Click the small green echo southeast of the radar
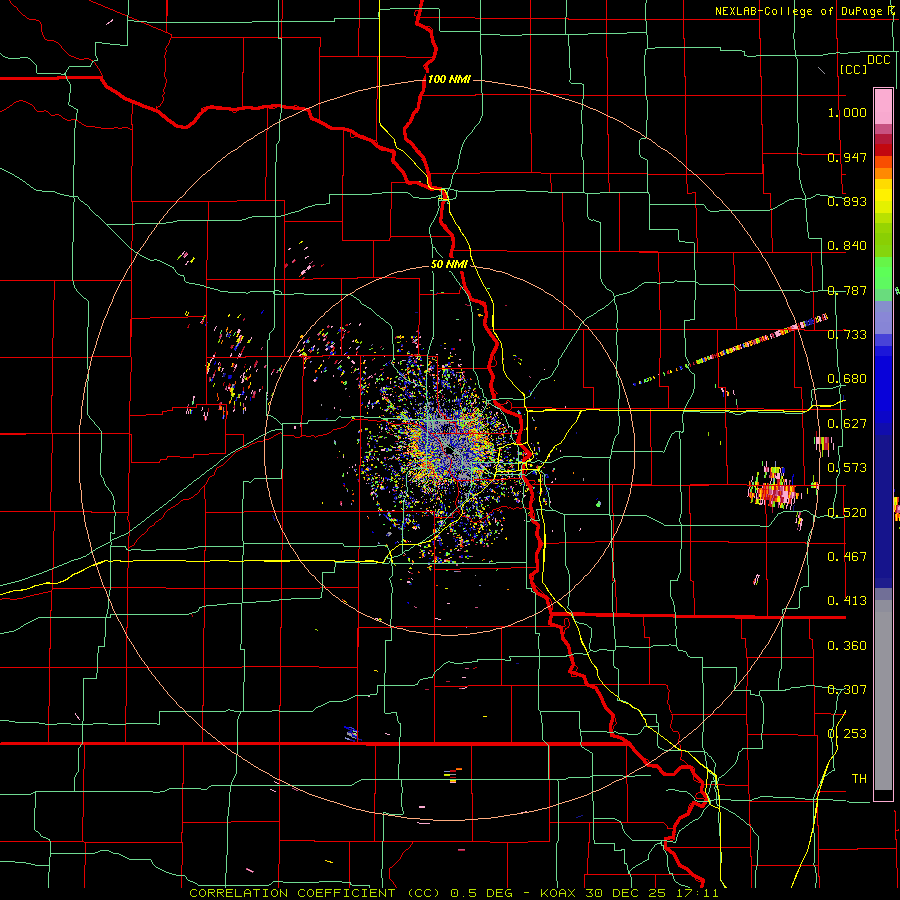The image size is (900, 900). [599, 504]
